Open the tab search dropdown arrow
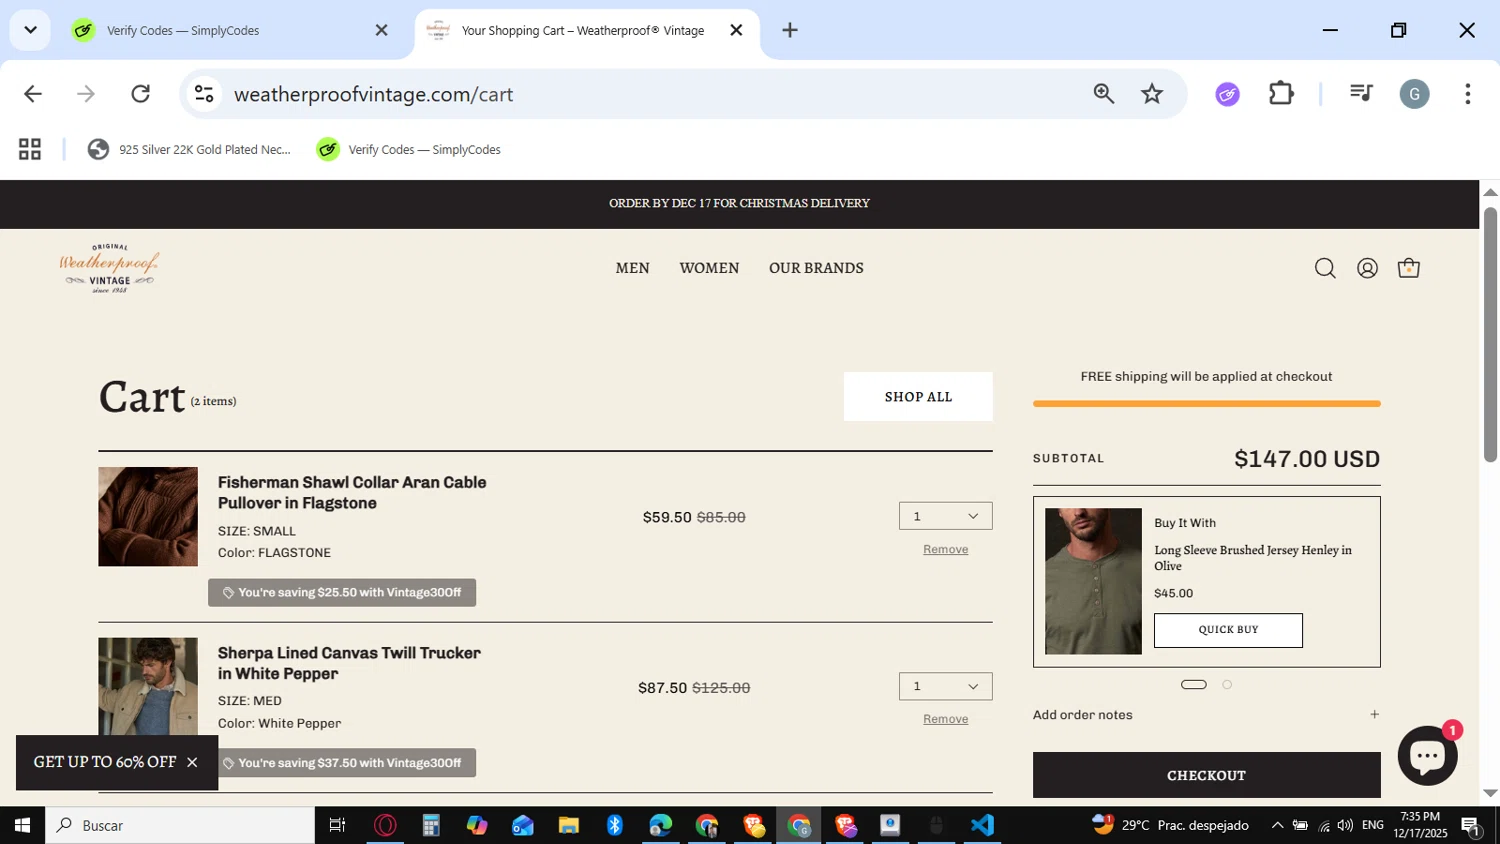1500x844 pixels. [x=30, y=30]
